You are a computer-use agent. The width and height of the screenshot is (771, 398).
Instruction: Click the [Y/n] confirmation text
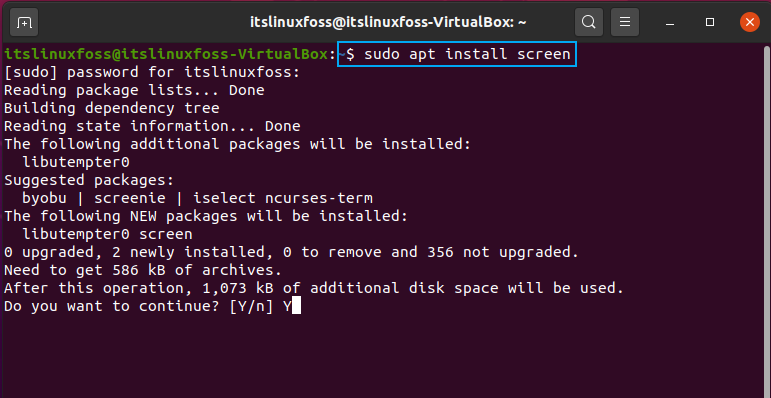[251, 306]
